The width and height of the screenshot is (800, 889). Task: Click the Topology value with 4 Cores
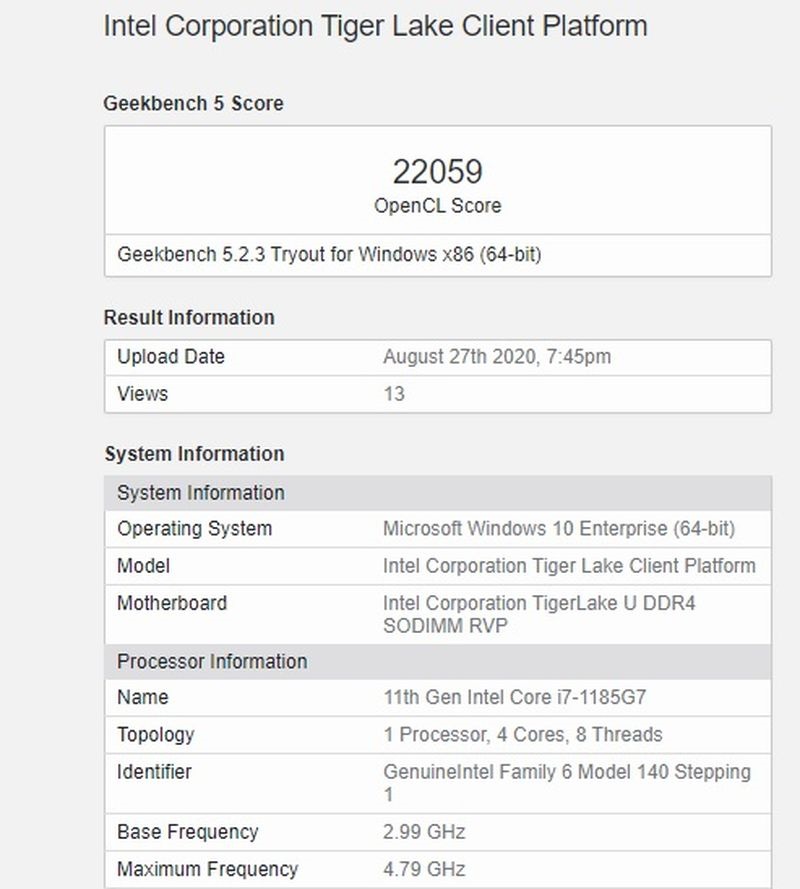pyautogui.click(x=522, y=735)
